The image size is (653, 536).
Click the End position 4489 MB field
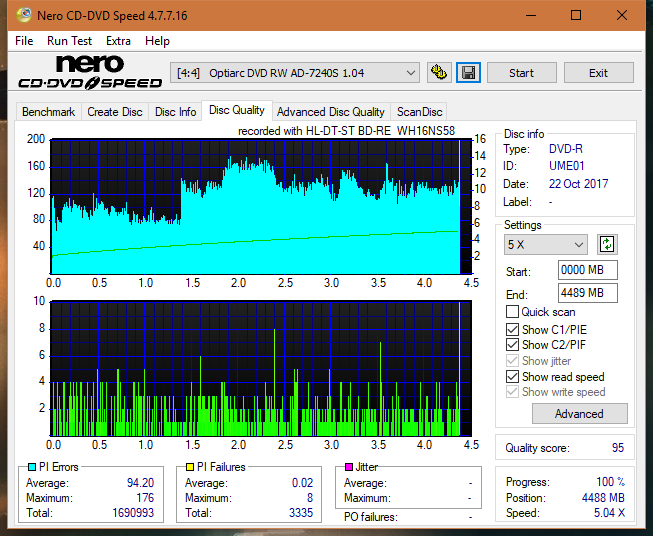point(587,293)
